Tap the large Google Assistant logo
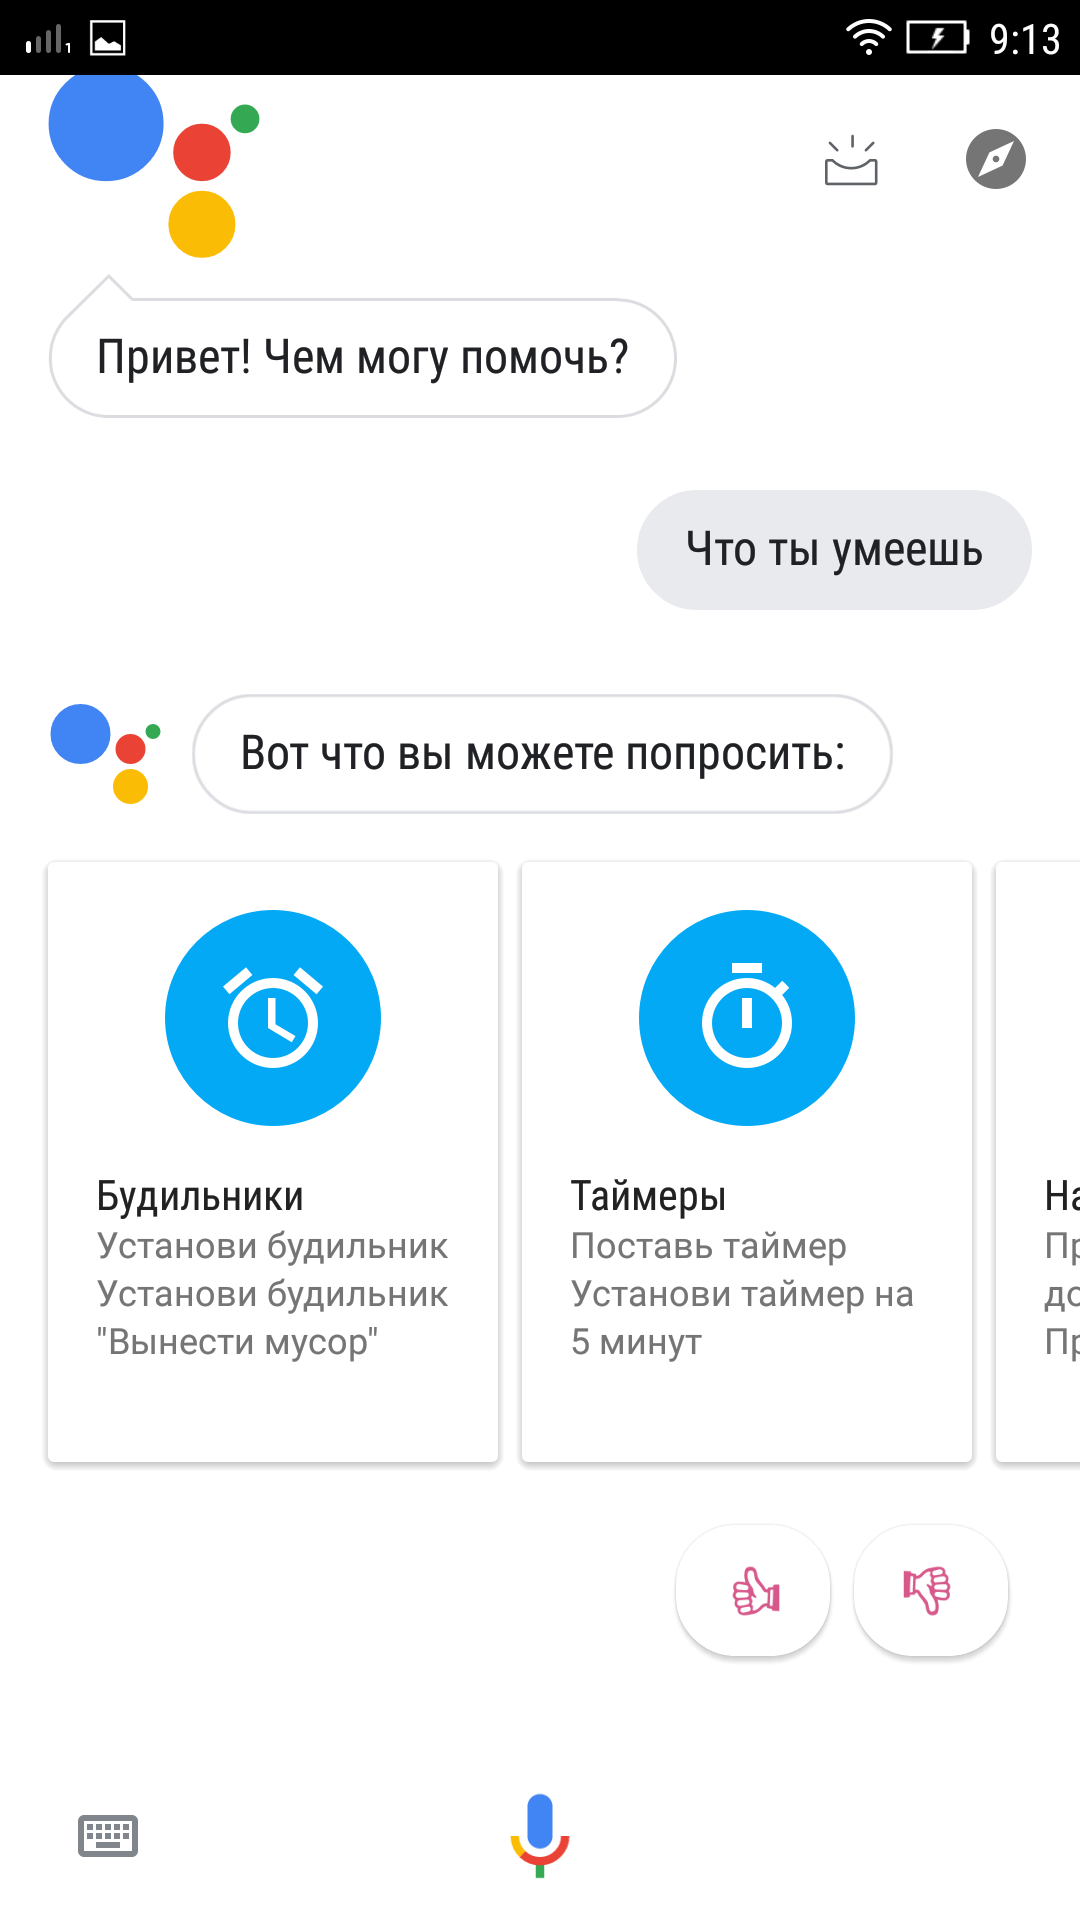Viewport: 1080px width, 1920px height. click(154, 166)
